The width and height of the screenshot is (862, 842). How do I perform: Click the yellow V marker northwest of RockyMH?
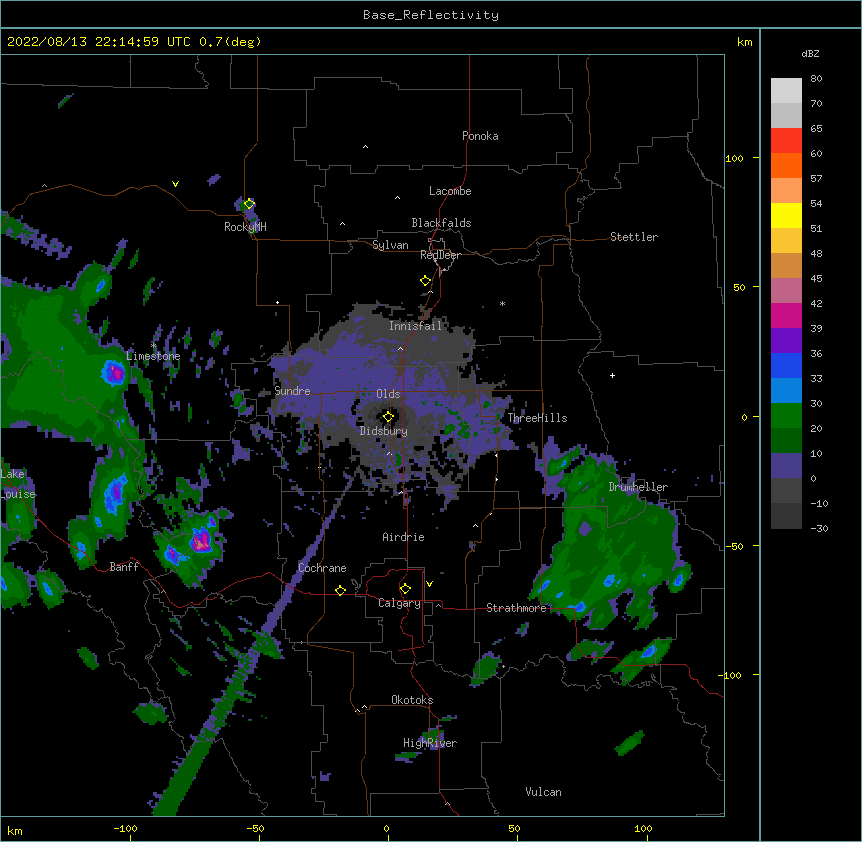[x=175, y=184]
